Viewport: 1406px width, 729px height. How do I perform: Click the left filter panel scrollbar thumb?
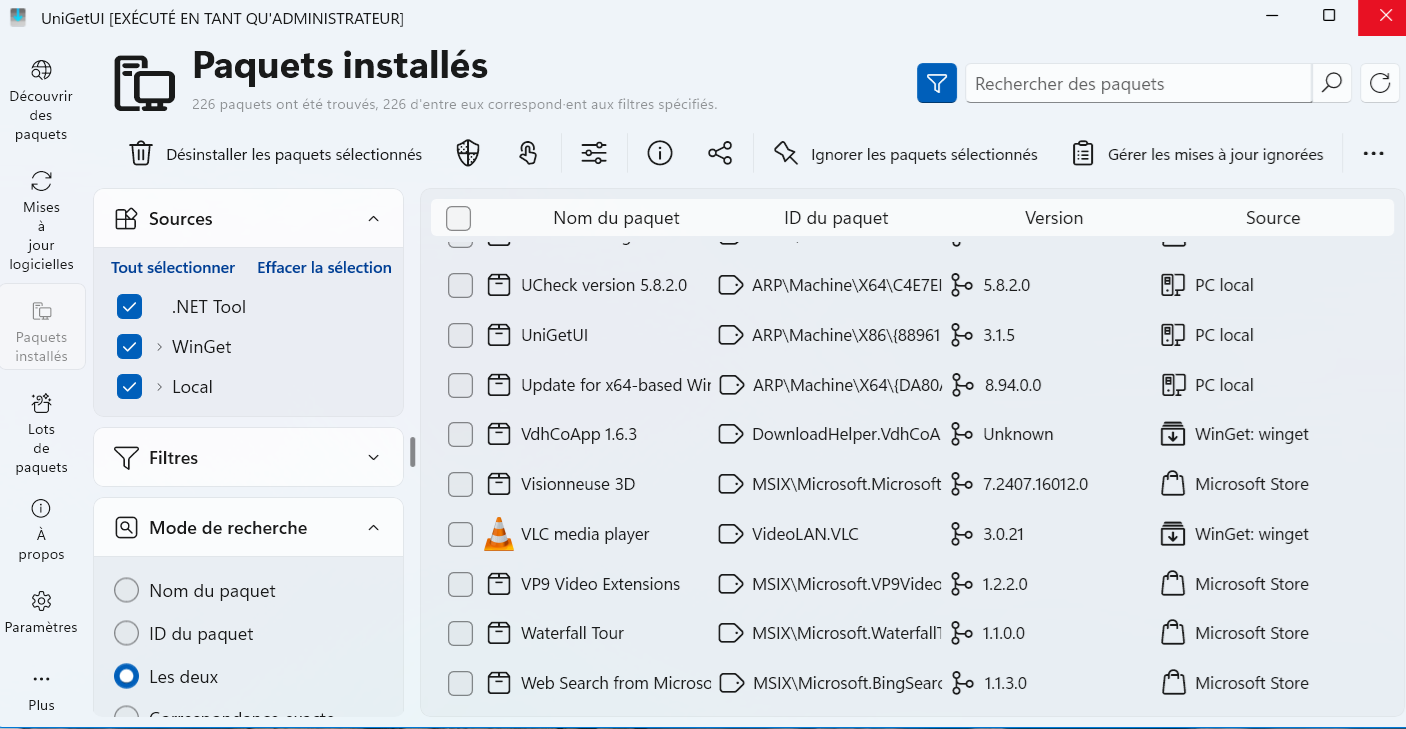(x=412, y=451)
